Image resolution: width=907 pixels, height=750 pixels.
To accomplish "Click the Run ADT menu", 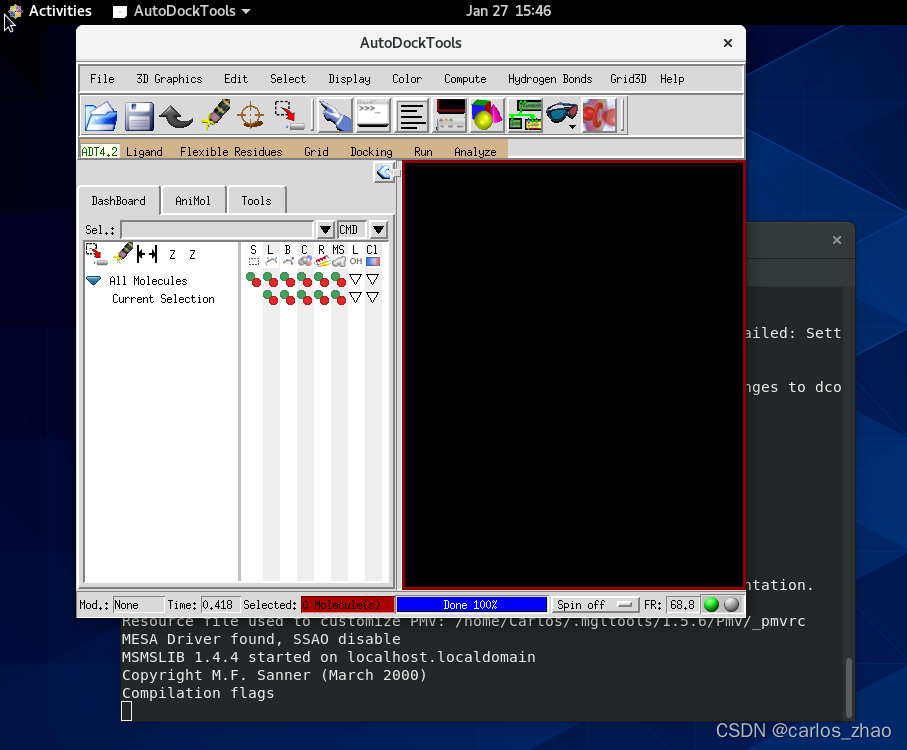I will coord(423,152).
